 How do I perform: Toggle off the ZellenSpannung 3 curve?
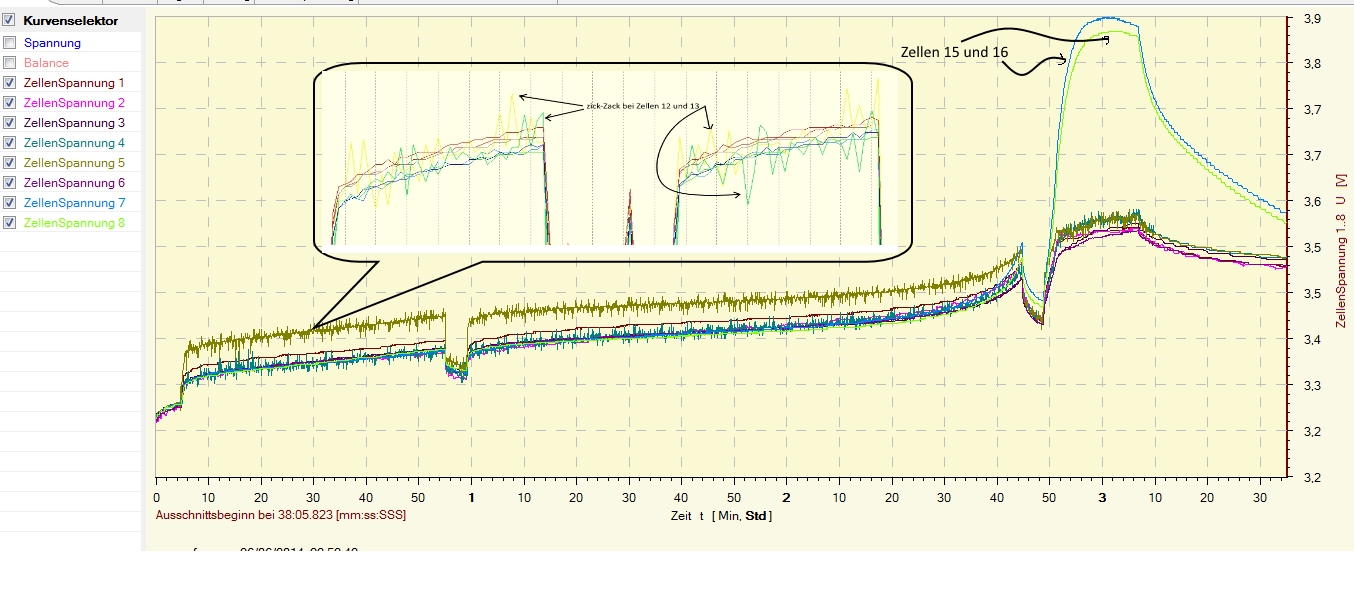(x=10, y=123)
